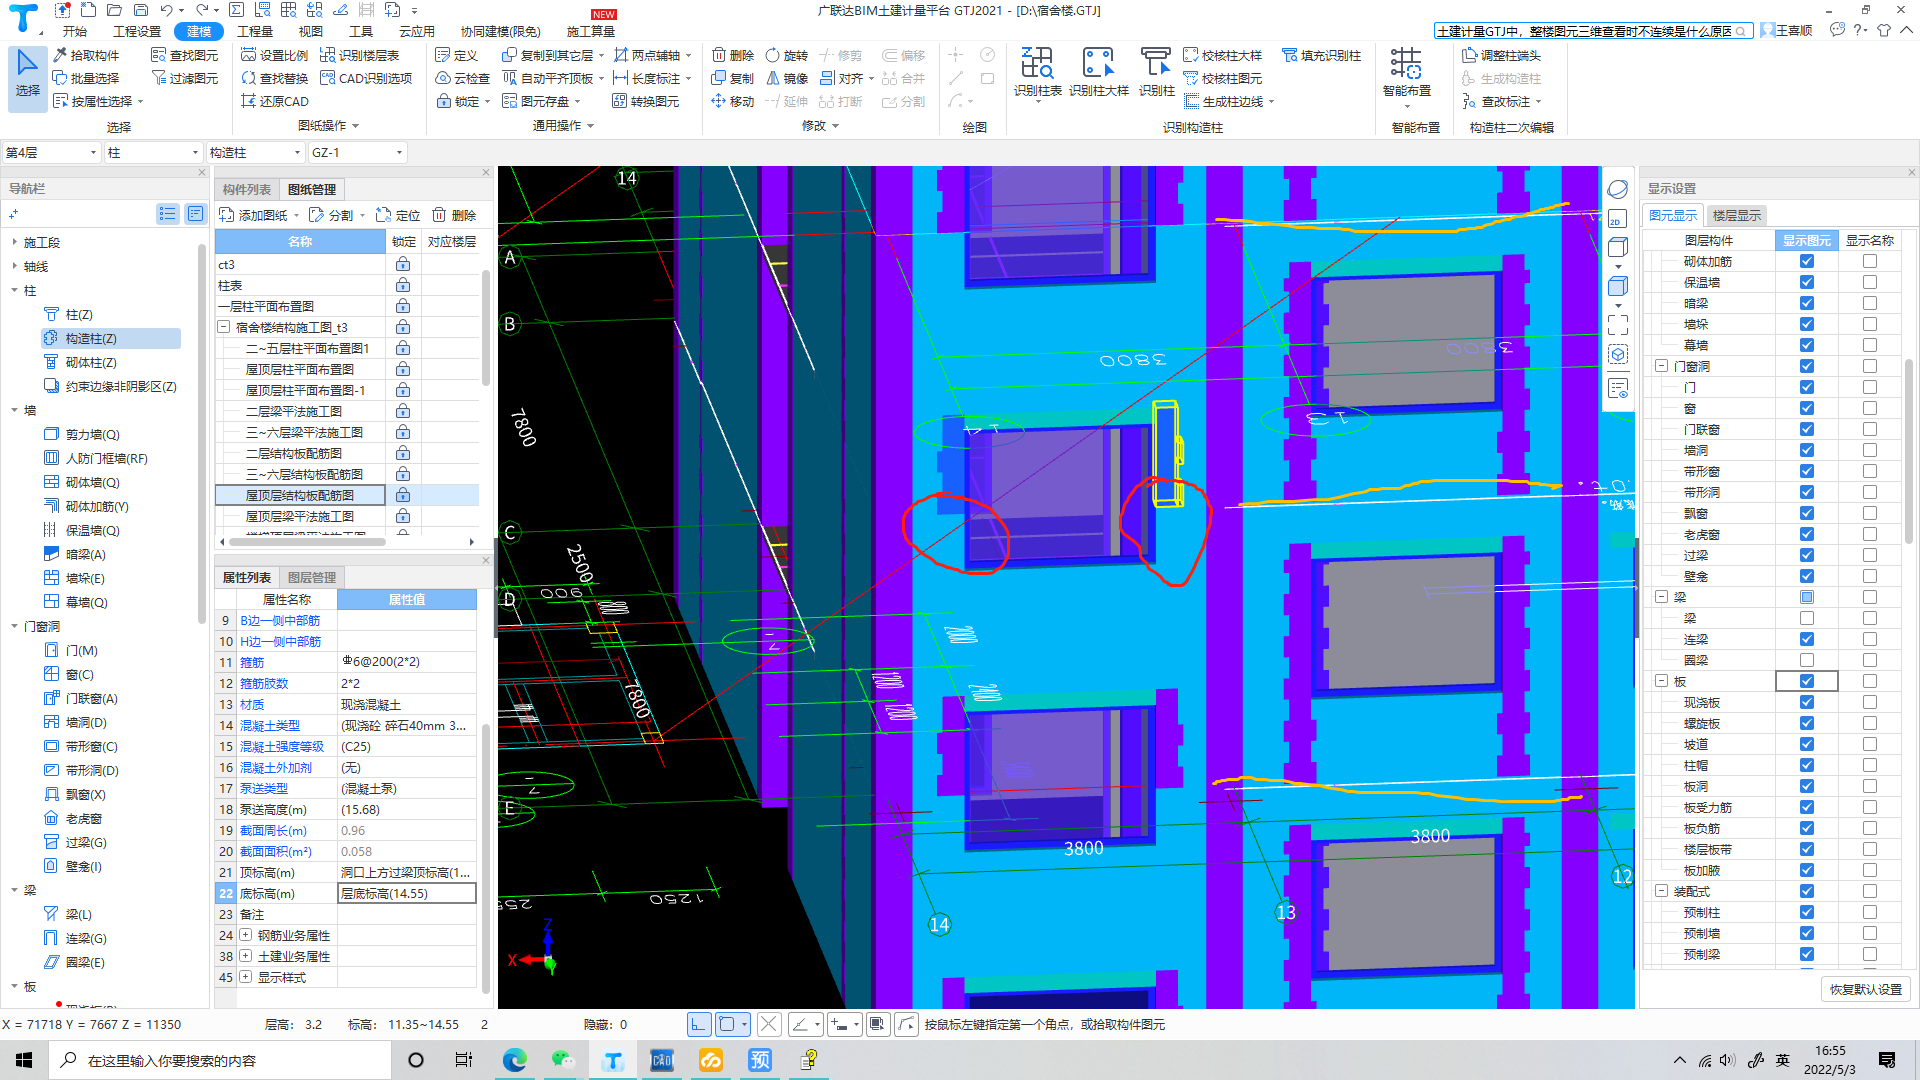Click the 还原CAD icon

click(249, 101)
